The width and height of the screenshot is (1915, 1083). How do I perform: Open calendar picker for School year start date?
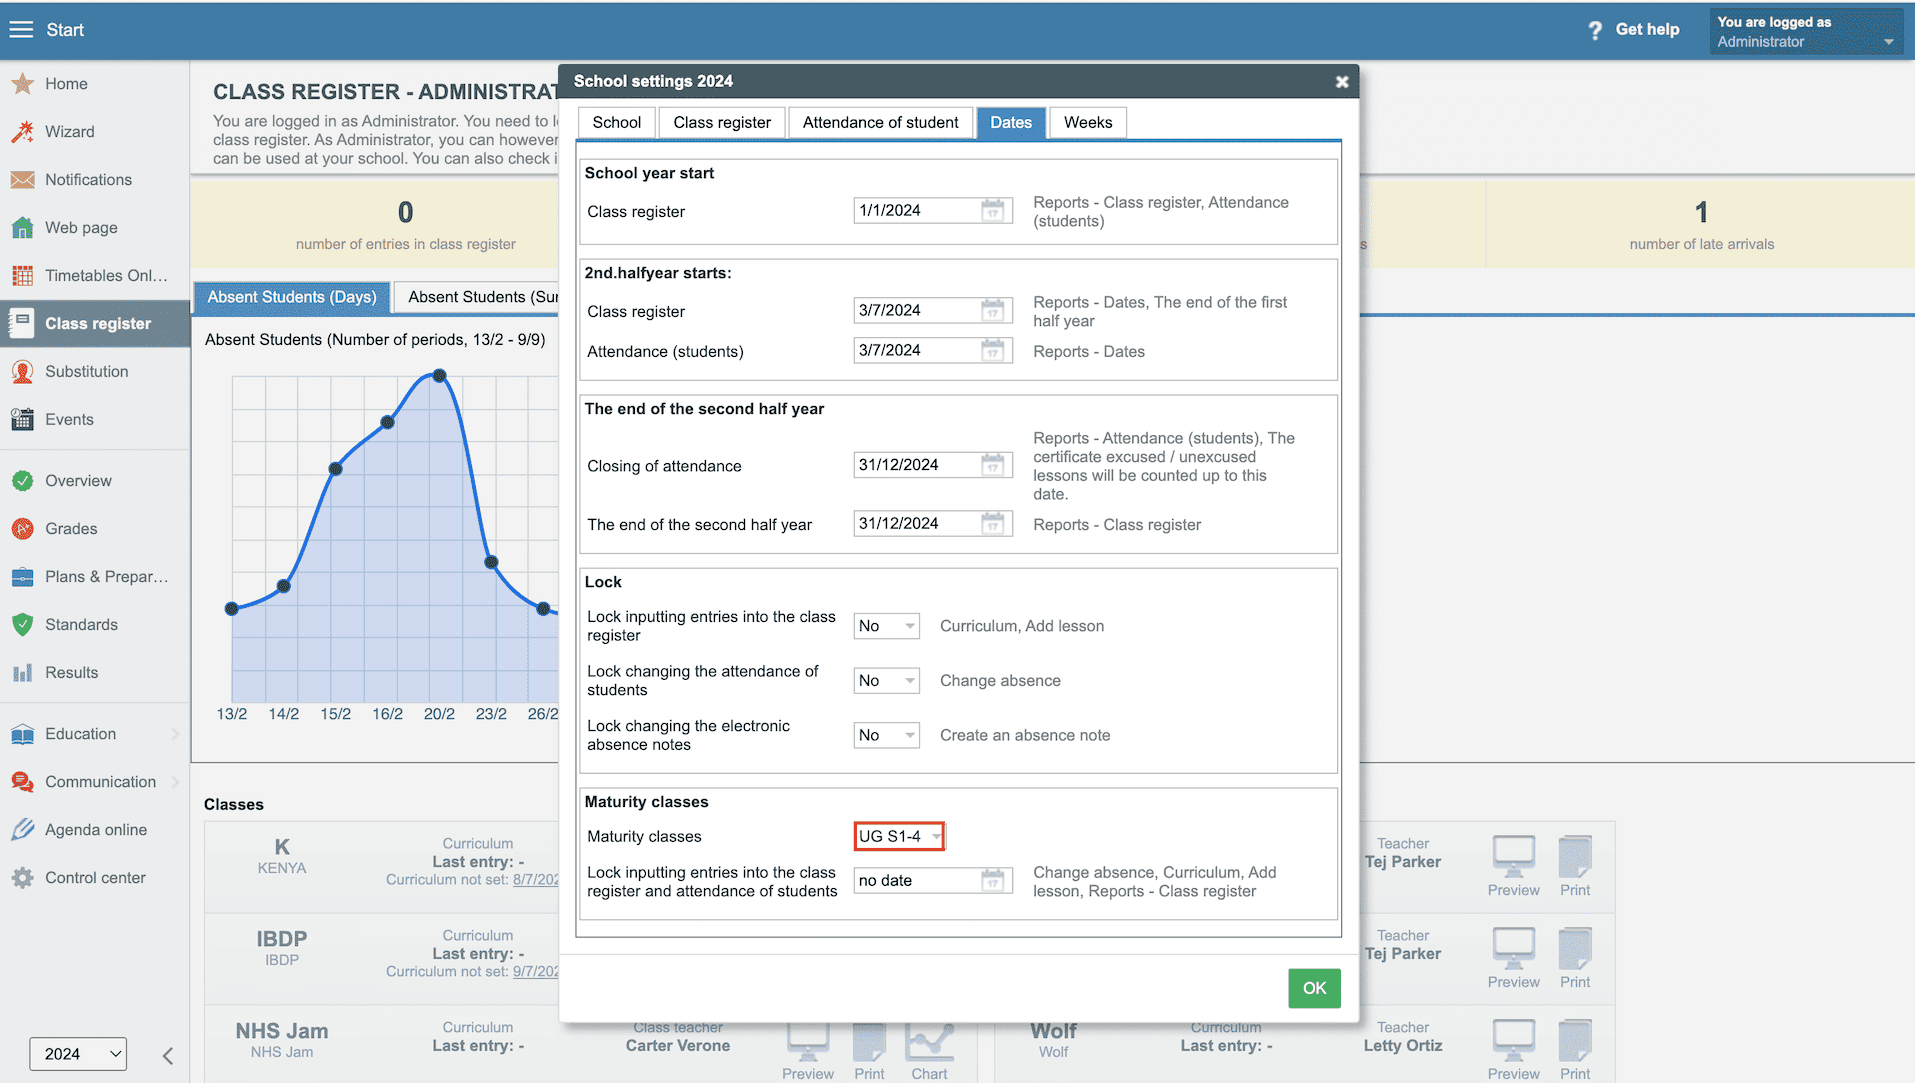(992, 210)
